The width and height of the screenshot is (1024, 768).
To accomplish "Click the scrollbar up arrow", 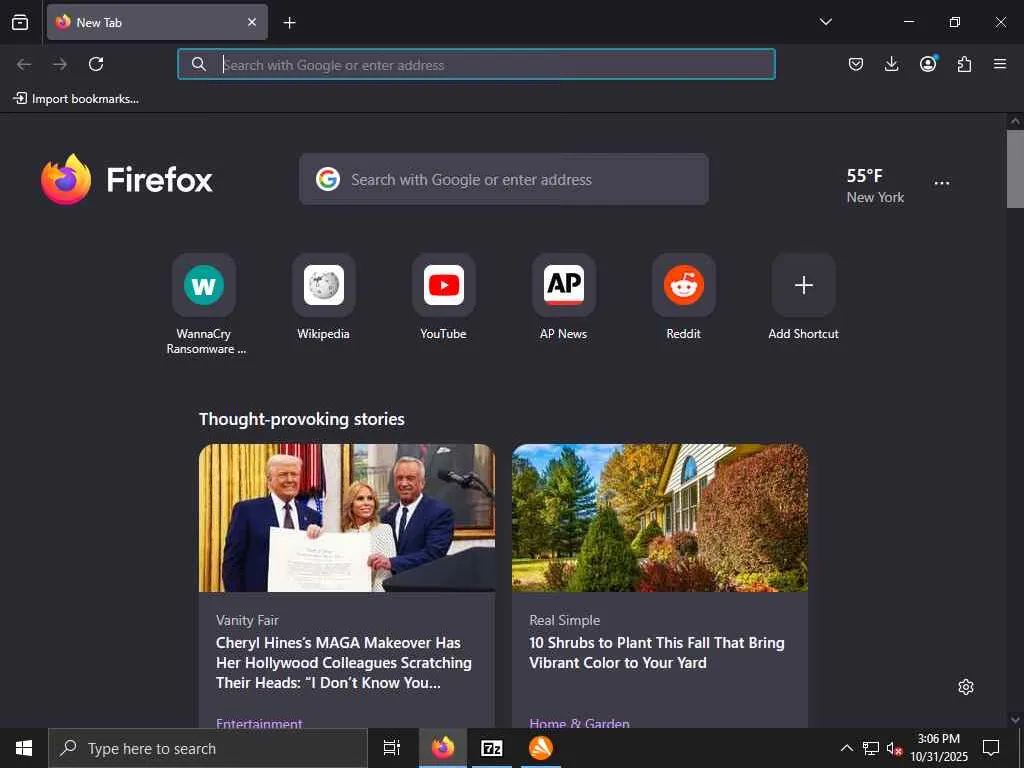I will pos(1015,121).
